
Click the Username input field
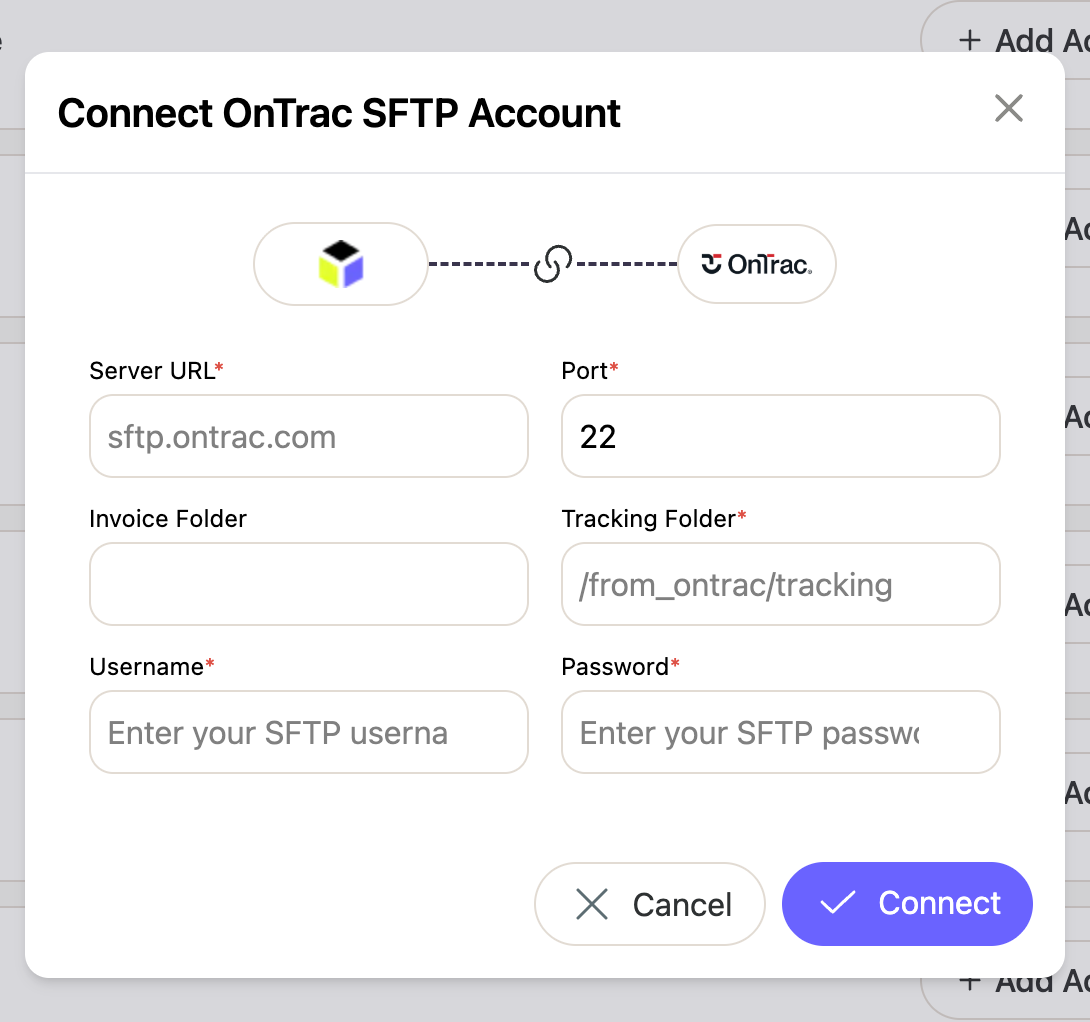tap(309, 732)
